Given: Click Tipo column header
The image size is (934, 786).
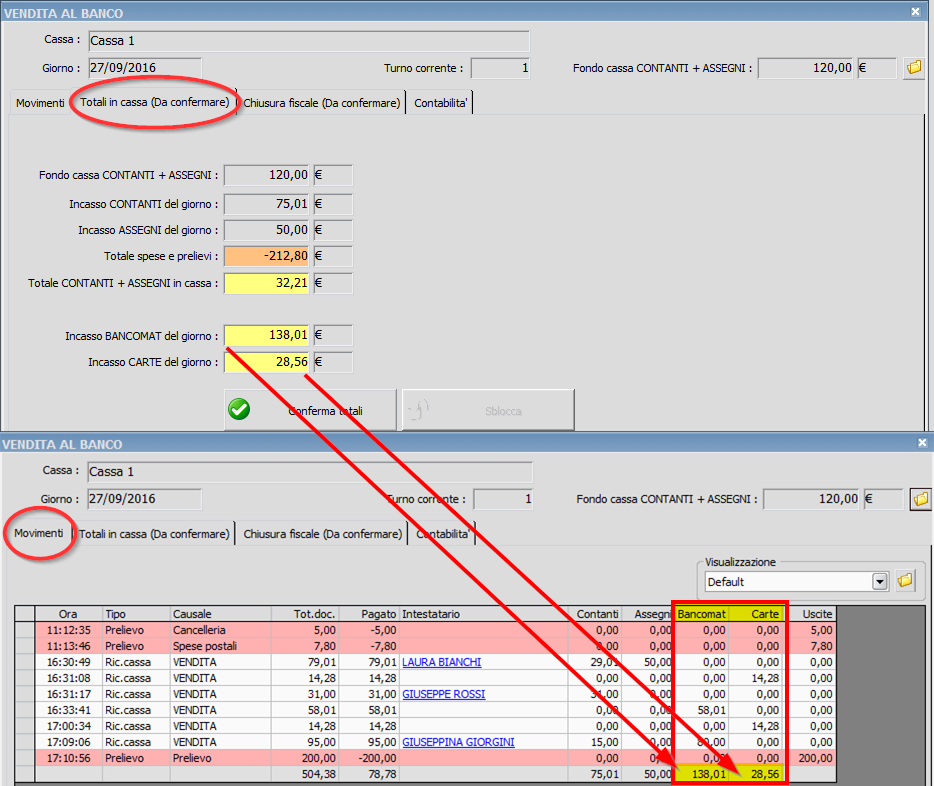Looking at the screenshot, I should click(x=136, y=614).
